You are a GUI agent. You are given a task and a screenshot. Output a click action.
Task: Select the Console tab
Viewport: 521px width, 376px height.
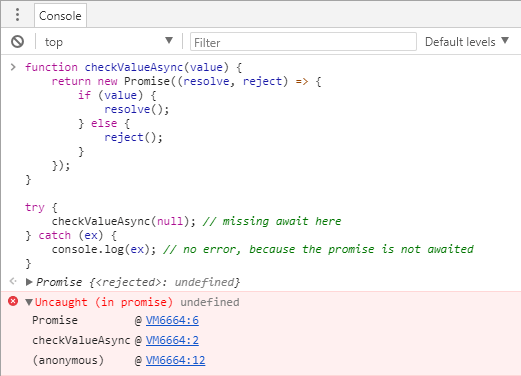coord(60,16)
